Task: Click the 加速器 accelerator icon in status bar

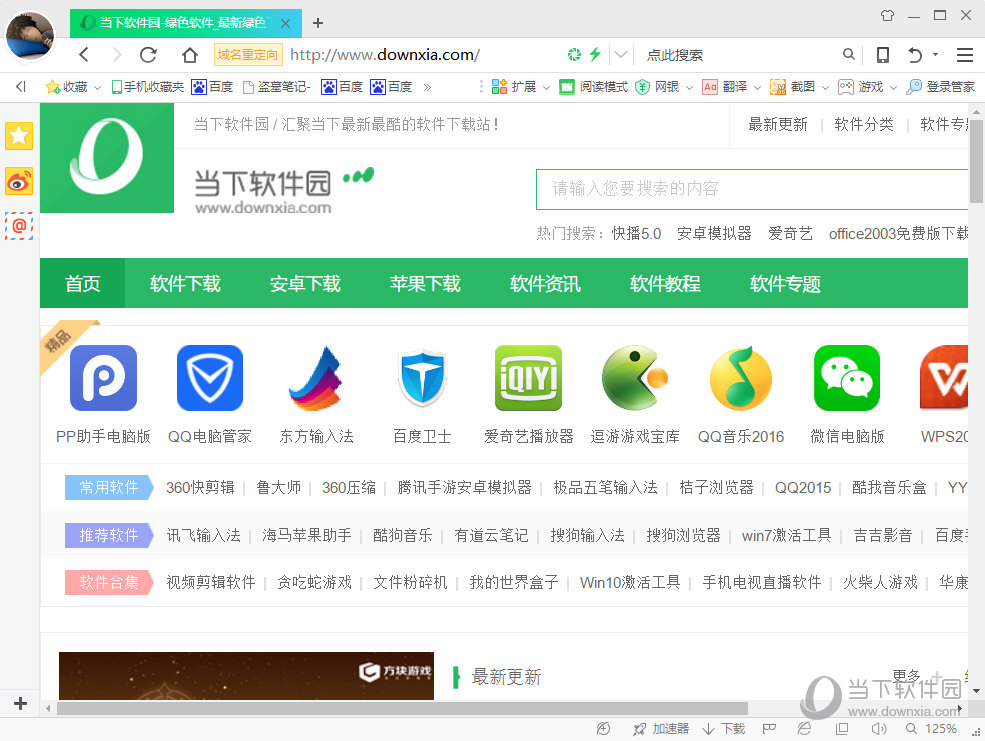Action: point(660,728)
